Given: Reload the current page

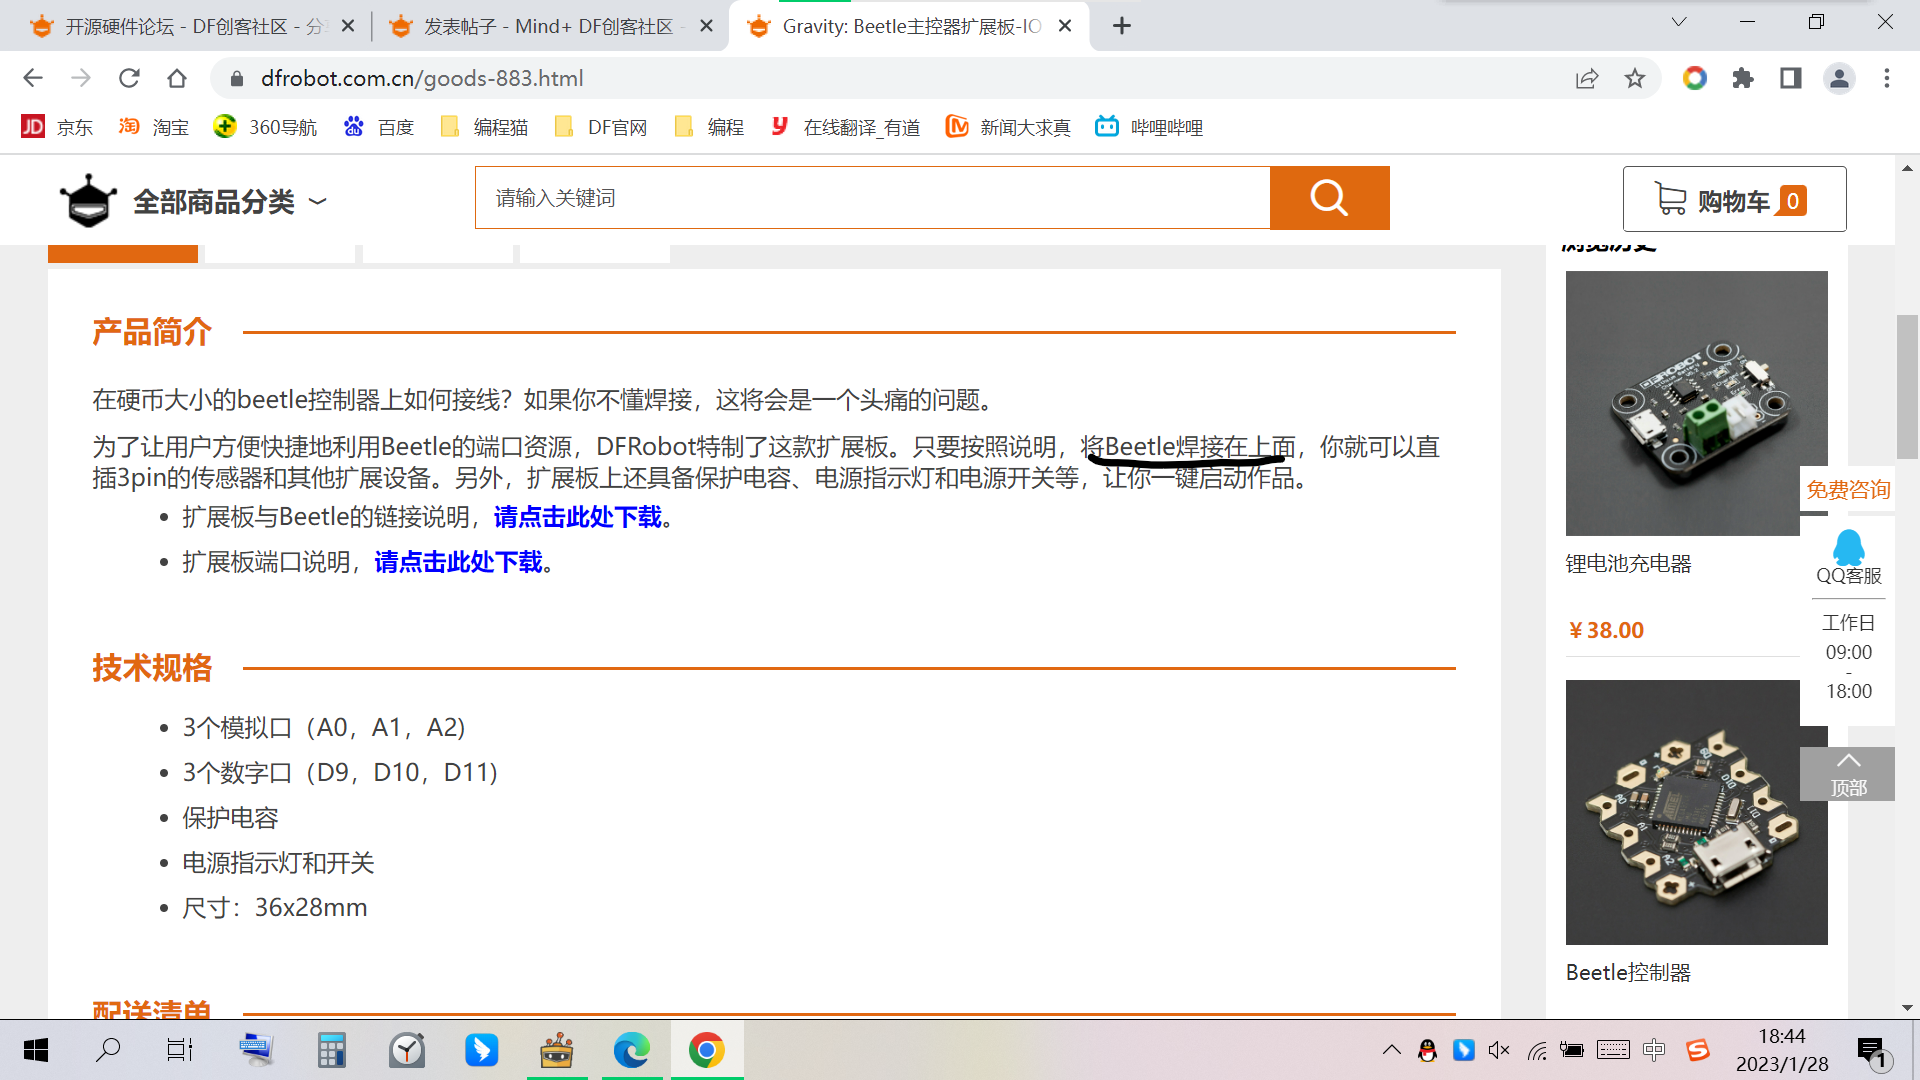Looking at the screenshot, I should [129, 78].
